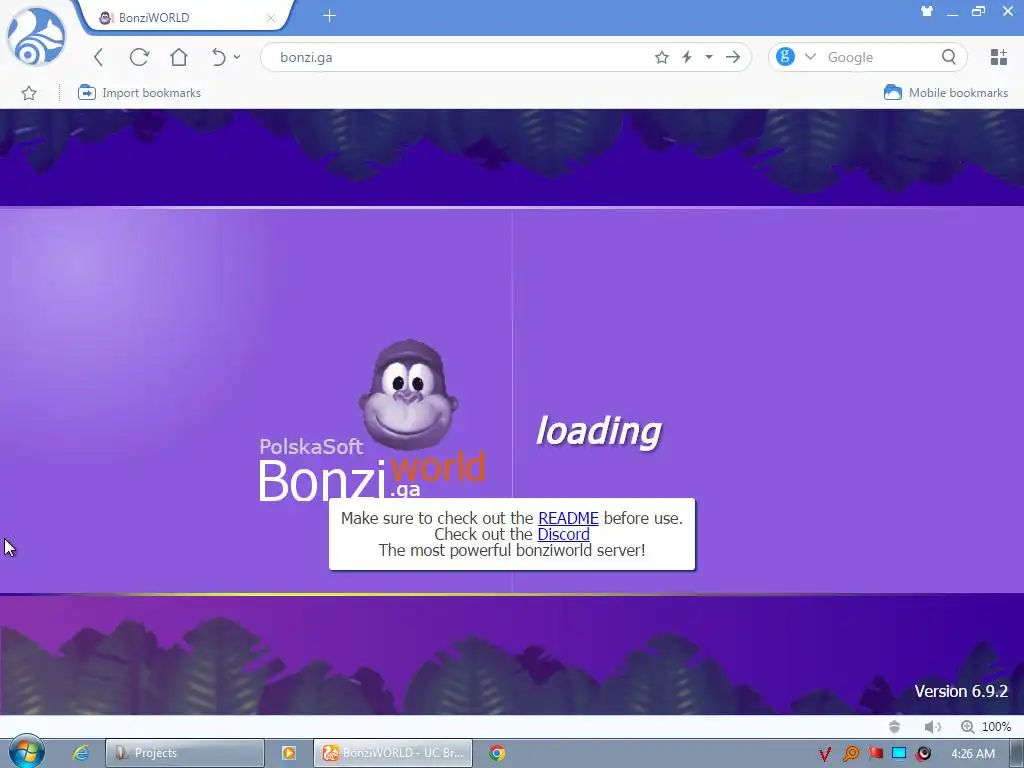Click the Bonzi monkey head logo
Screen dimensions: 1024x768
point(408,394)
